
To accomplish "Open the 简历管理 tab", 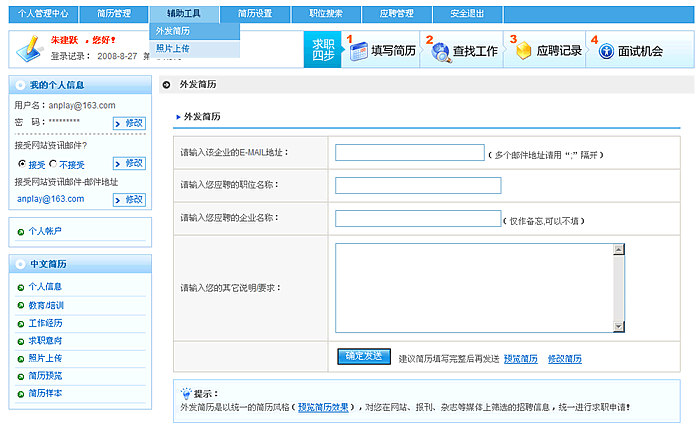I will click(114, 13).
